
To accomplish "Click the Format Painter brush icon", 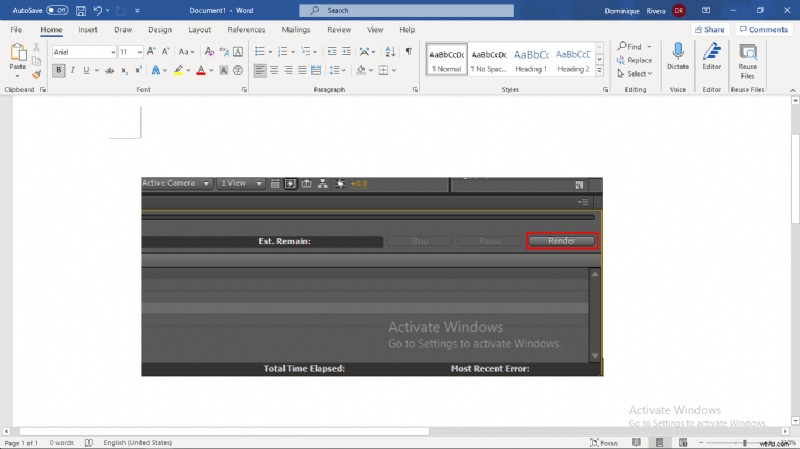I will coord(37,73).
